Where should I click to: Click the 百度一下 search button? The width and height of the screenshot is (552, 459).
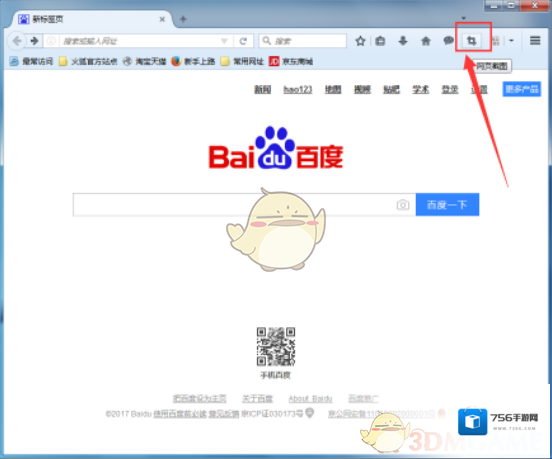(x=447, y=205)
